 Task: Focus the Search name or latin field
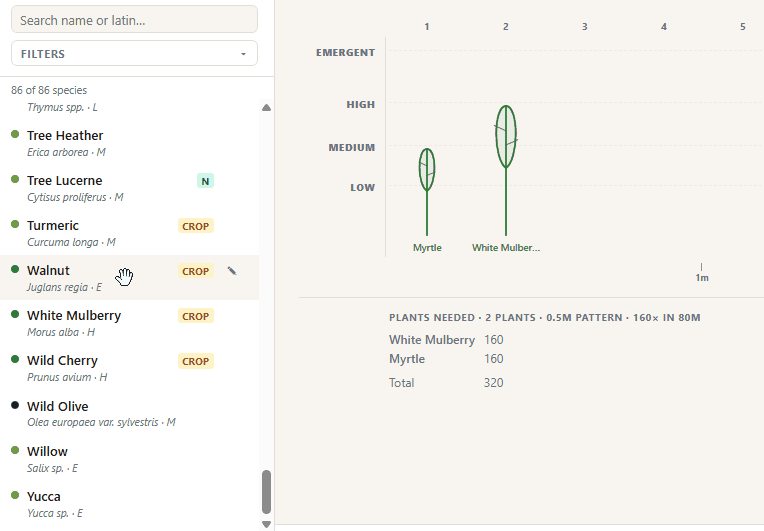(134, 19)
